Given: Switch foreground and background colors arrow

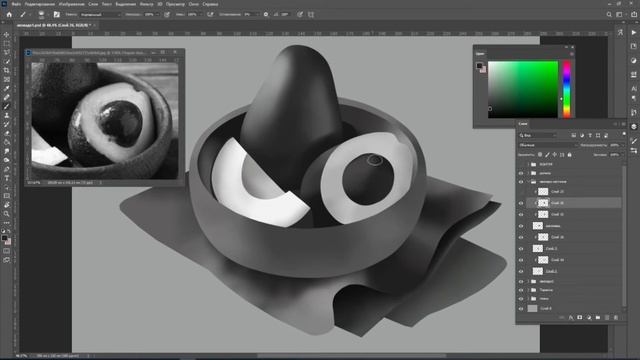Looking at the screenshot, I should 9,231.
